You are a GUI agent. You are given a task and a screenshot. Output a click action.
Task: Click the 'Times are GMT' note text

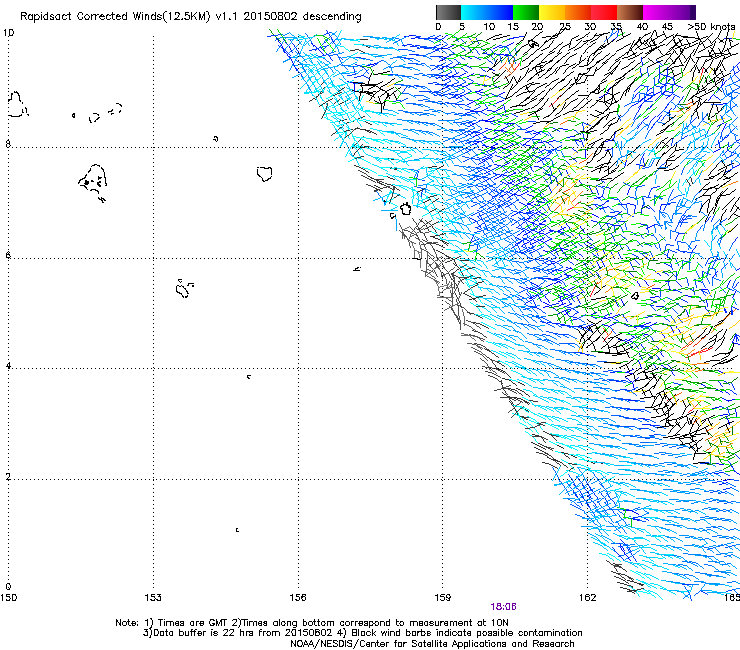192,623
